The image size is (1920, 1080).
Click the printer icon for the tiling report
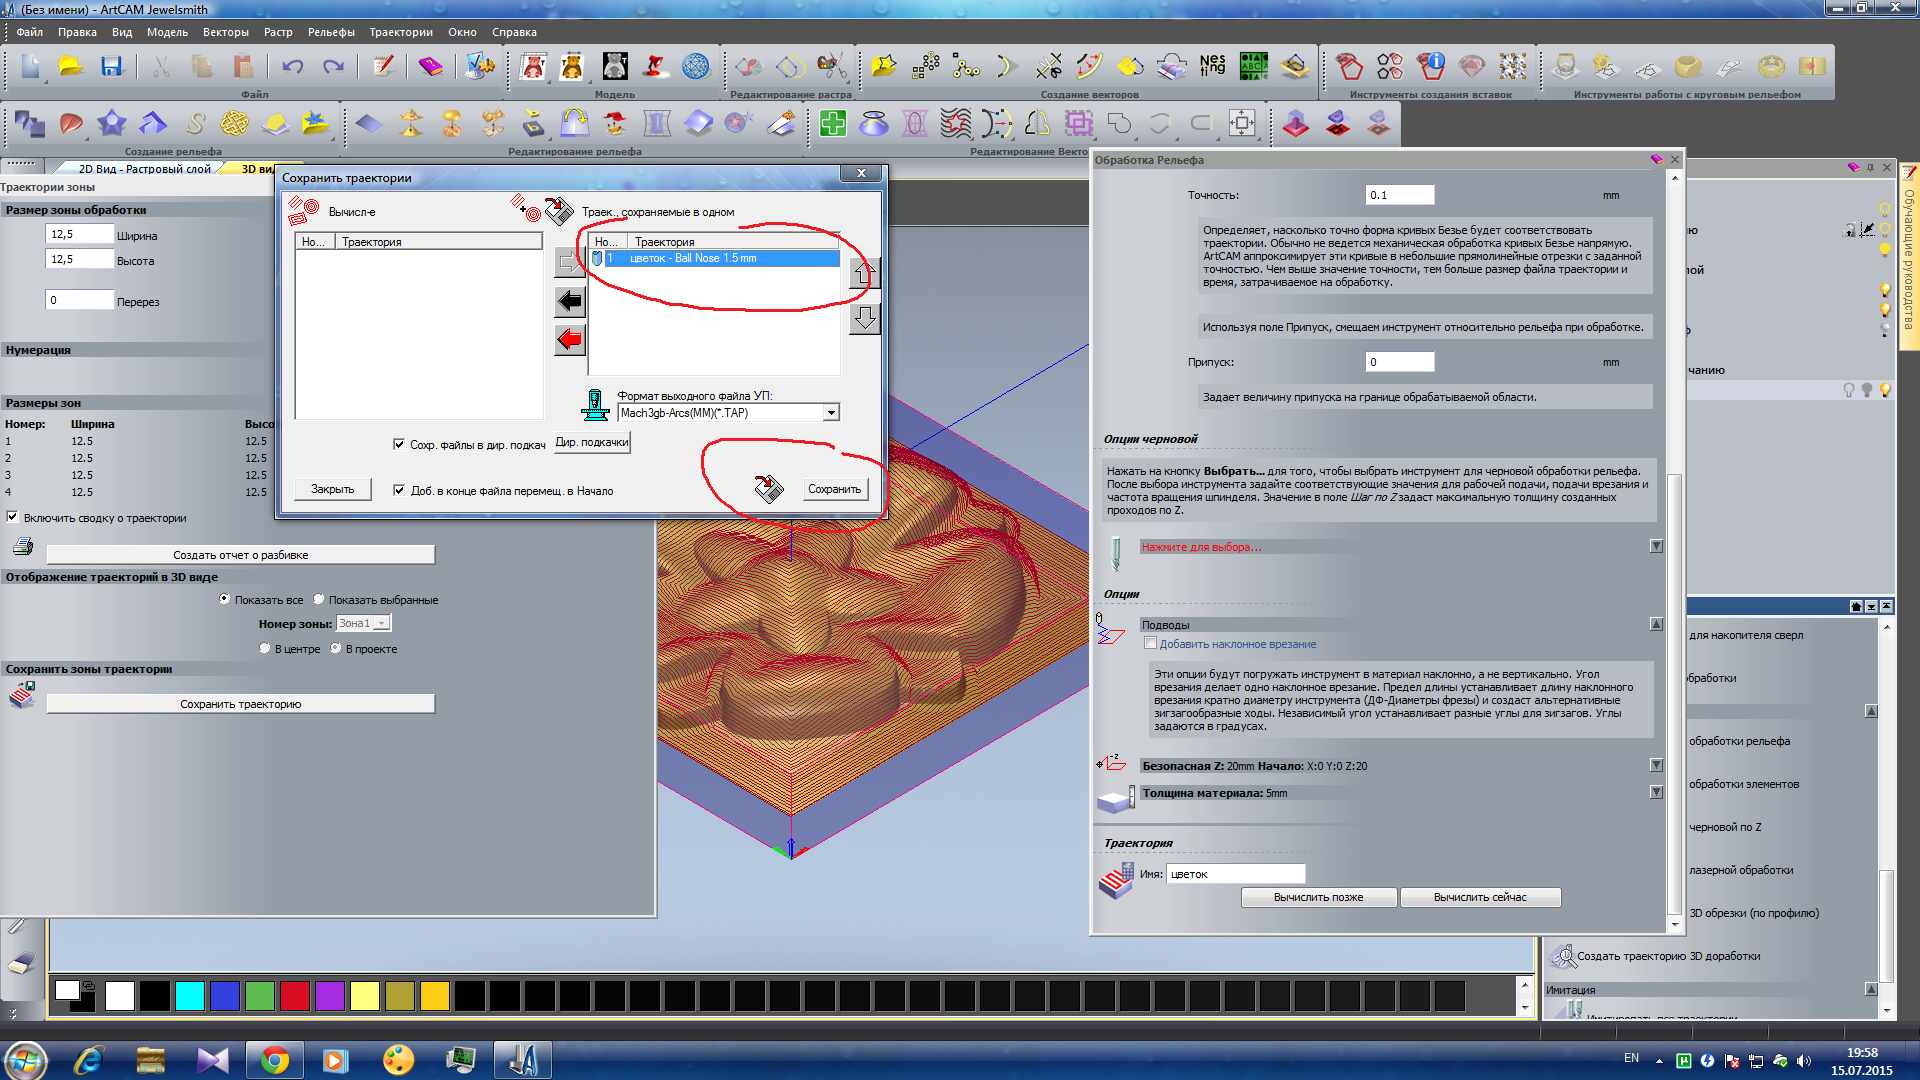point(23,547)
